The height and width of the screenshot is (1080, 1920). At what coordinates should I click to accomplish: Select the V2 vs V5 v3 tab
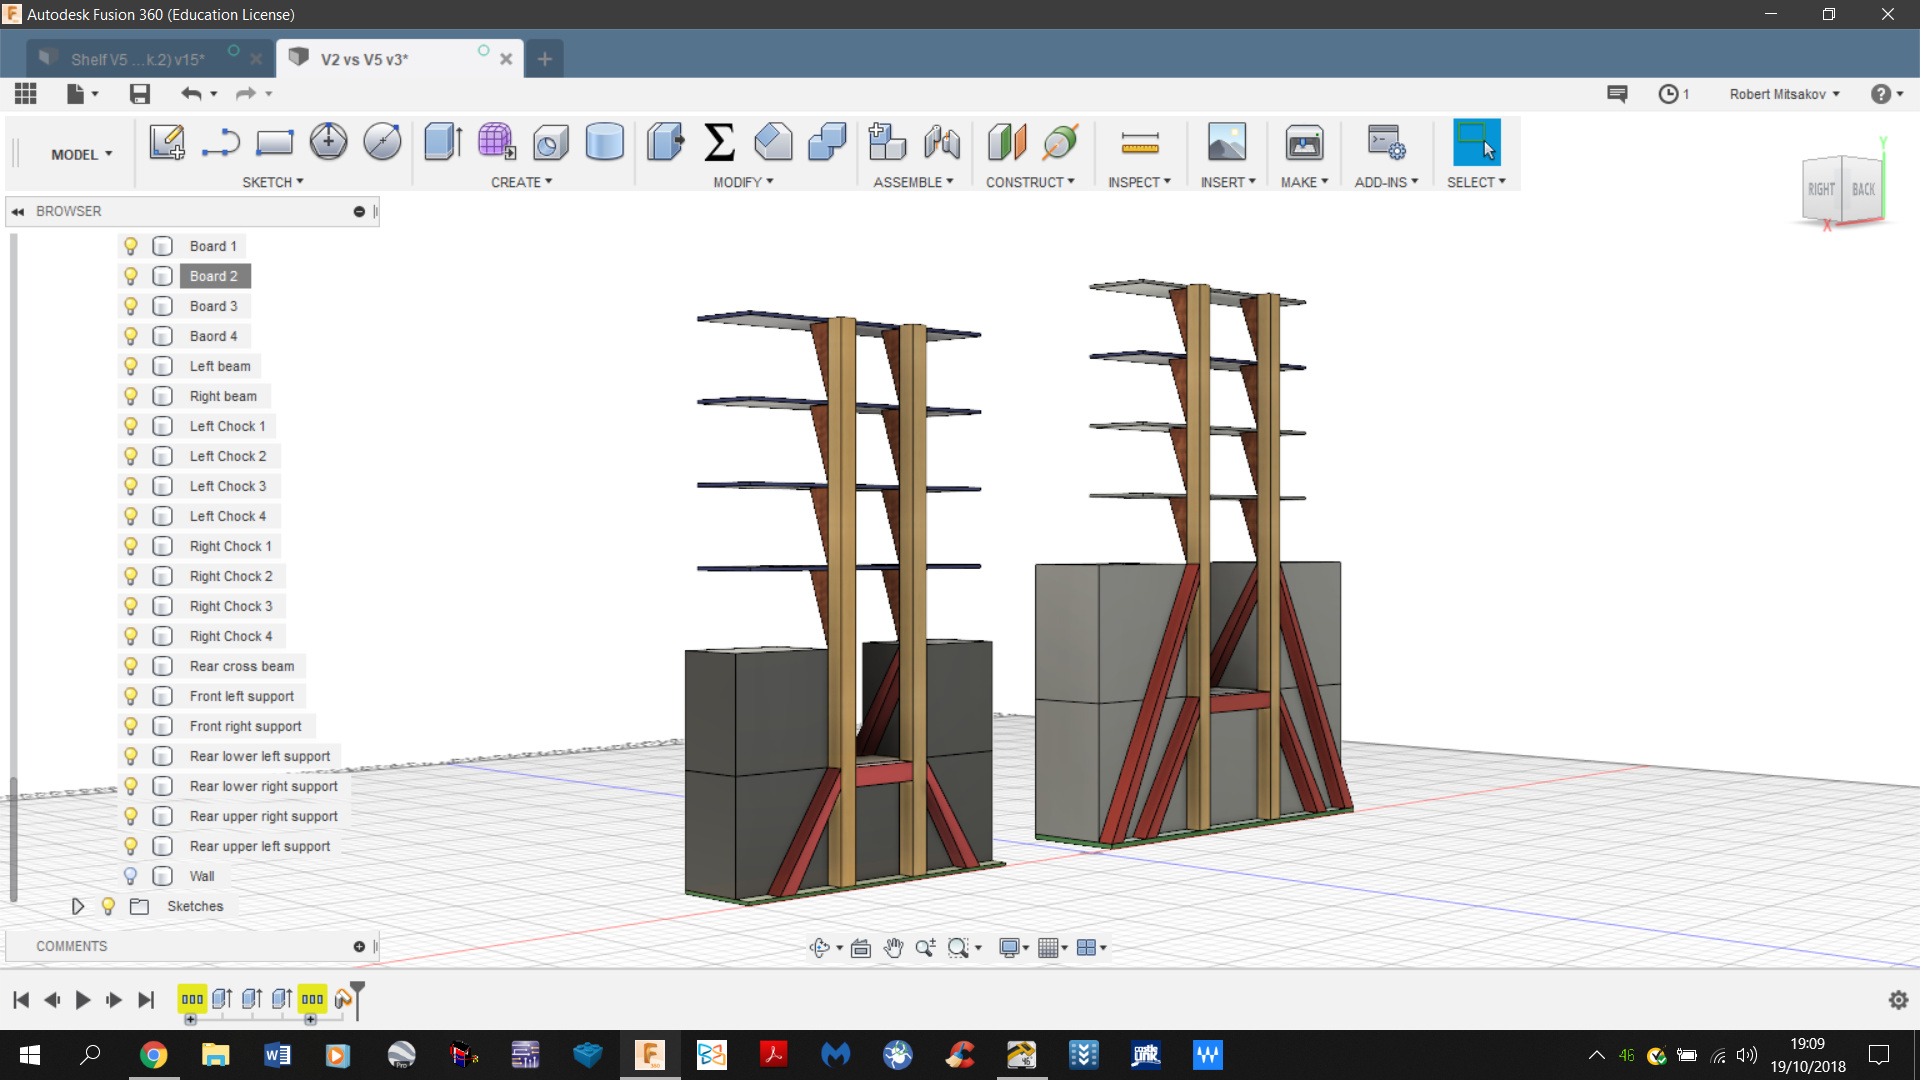coord(398,59)
